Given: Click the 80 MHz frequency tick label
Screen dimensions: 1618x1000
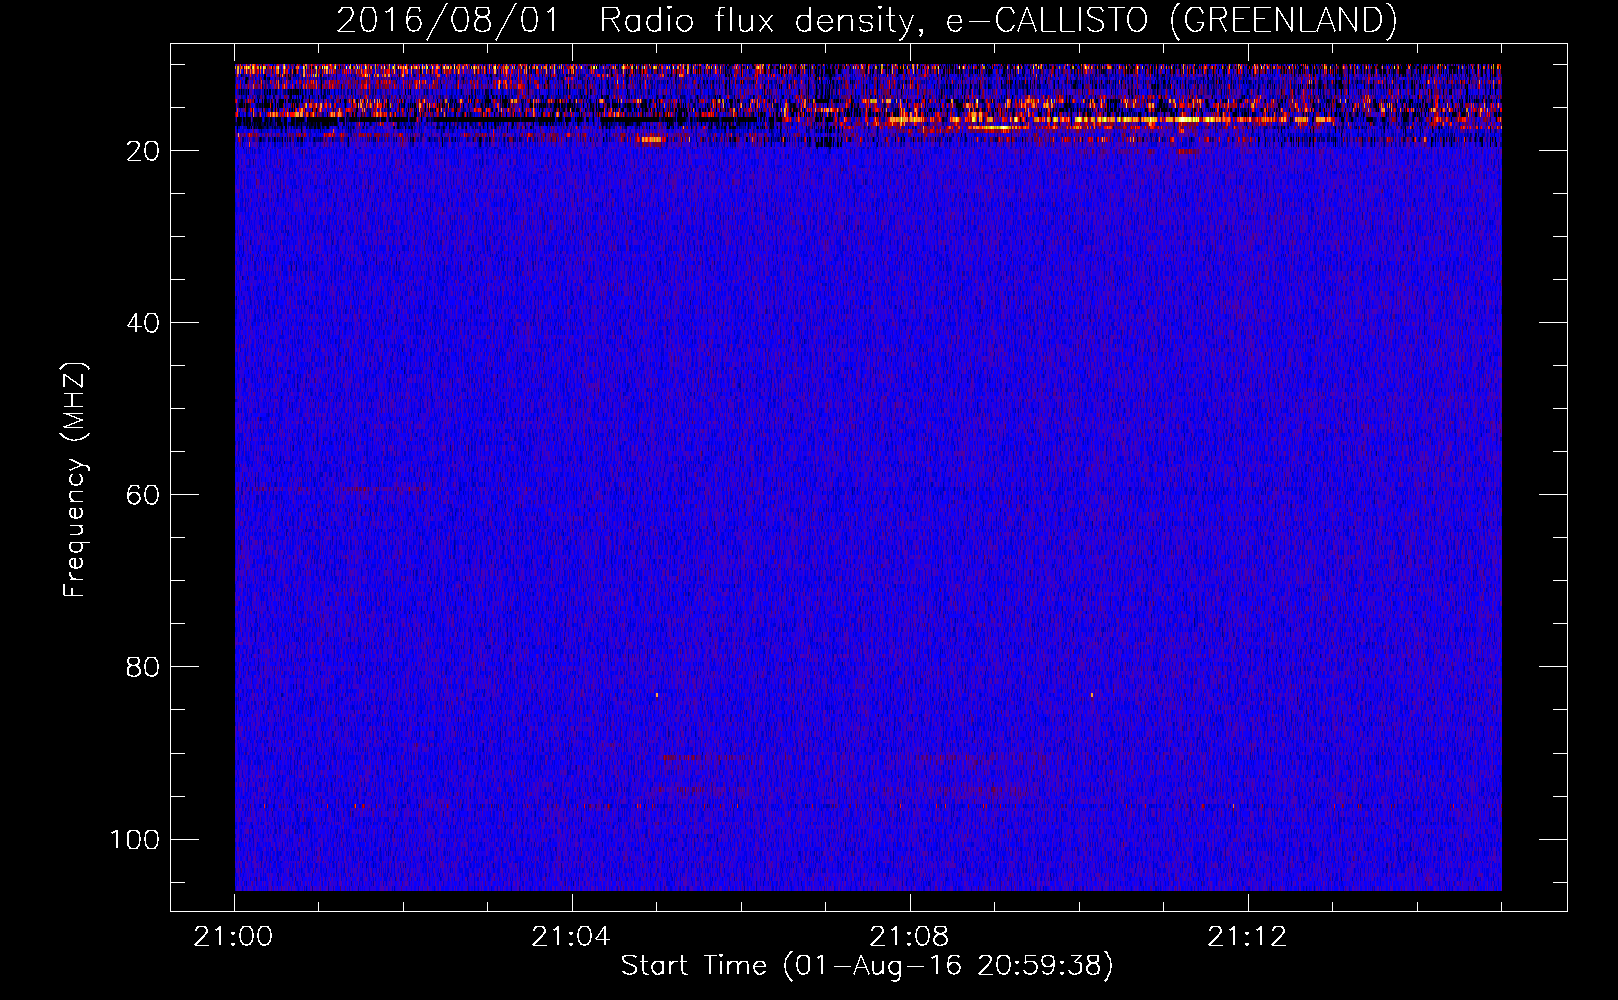Looking at the screenshot, I should click(143, 667).
